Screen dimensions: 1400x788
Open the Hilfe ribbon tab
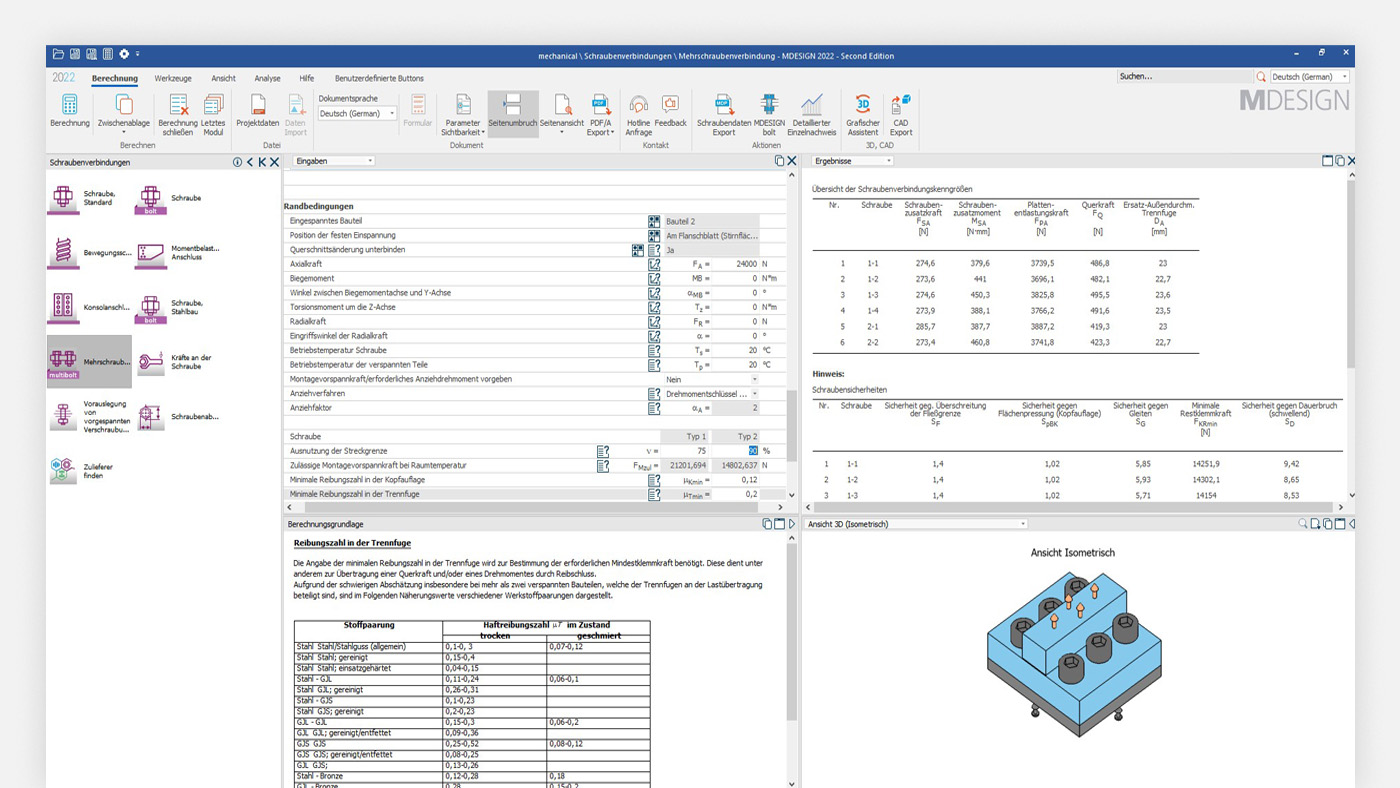coord(306,78)
